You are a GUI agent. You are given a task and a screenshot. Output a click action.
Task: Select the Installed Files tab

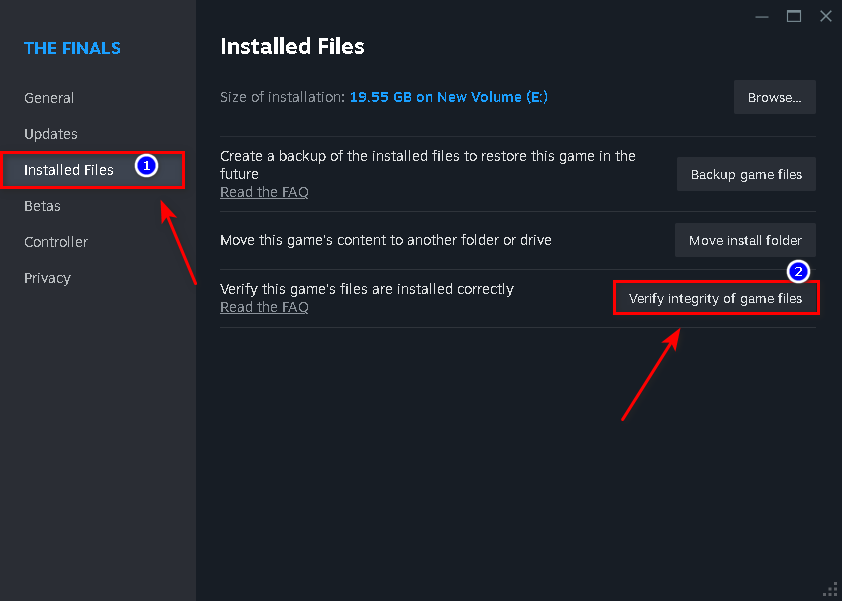(x=69, y=170)
